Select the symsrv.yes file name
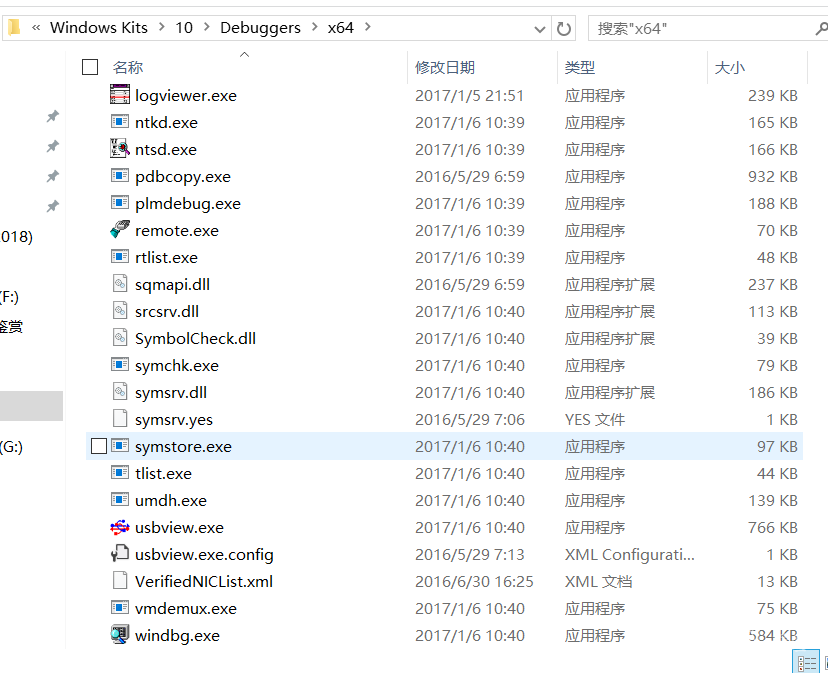This screenshot has height=673, width=828. pos(174,419)
